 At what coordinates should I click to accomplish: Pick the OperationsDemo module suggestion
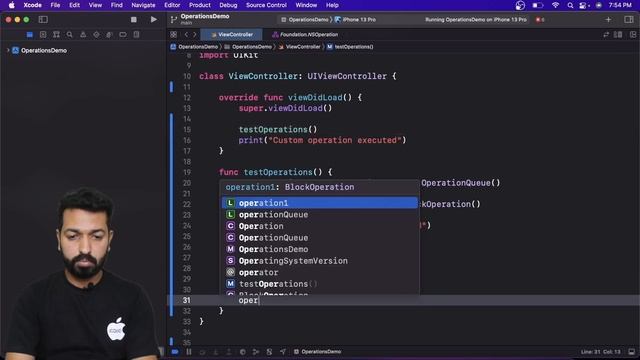click(x=320, y=249)
